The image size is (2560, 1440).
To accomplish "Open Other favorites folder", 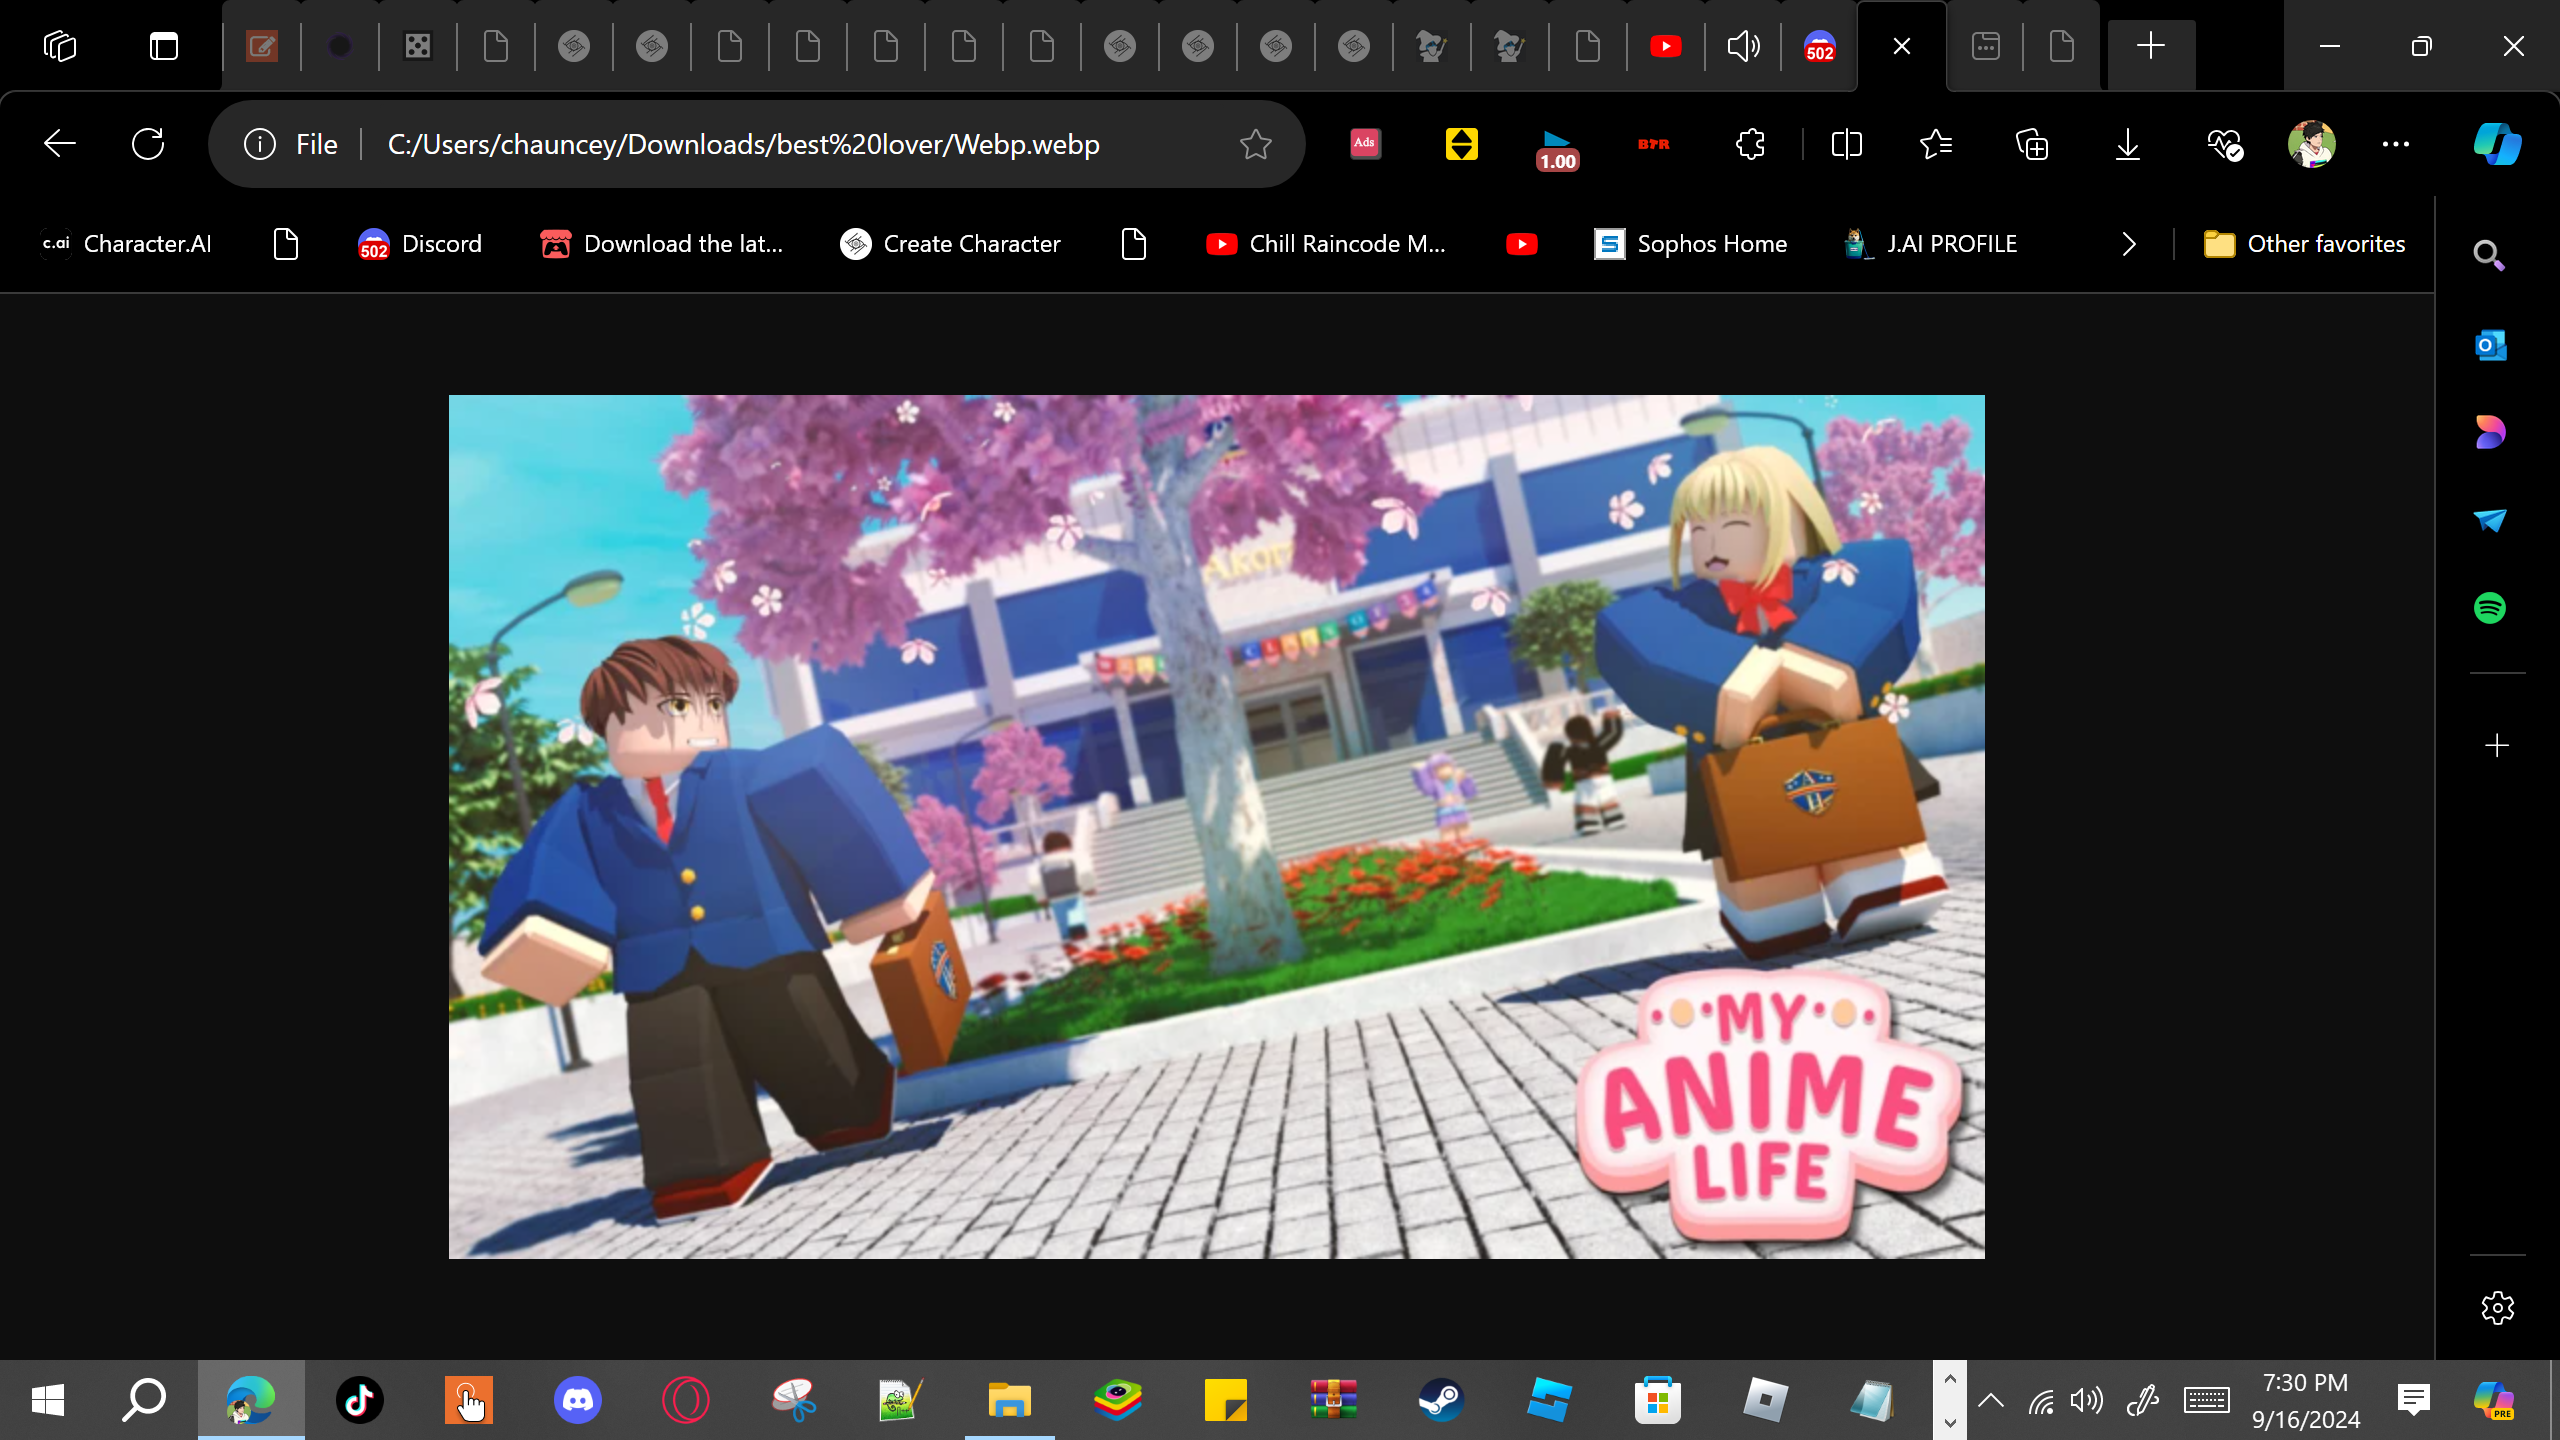I will (2304, 244).
